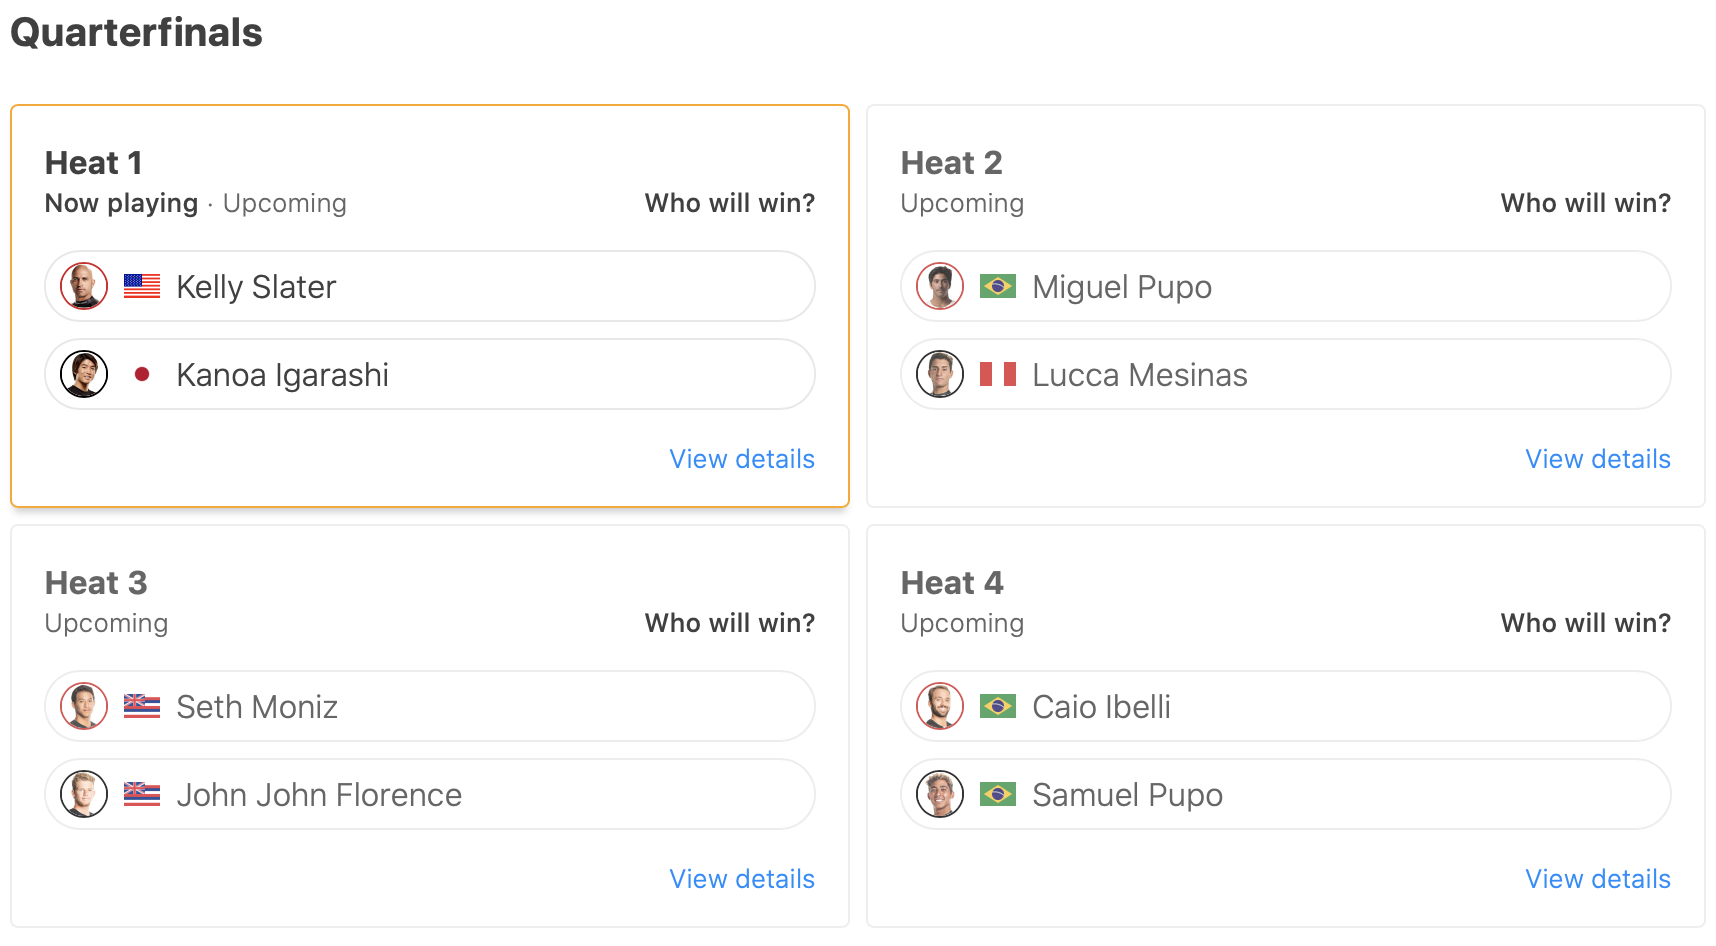
Task: Click Kelly Slater's avatar photo
Action: (x=84, y=287)
